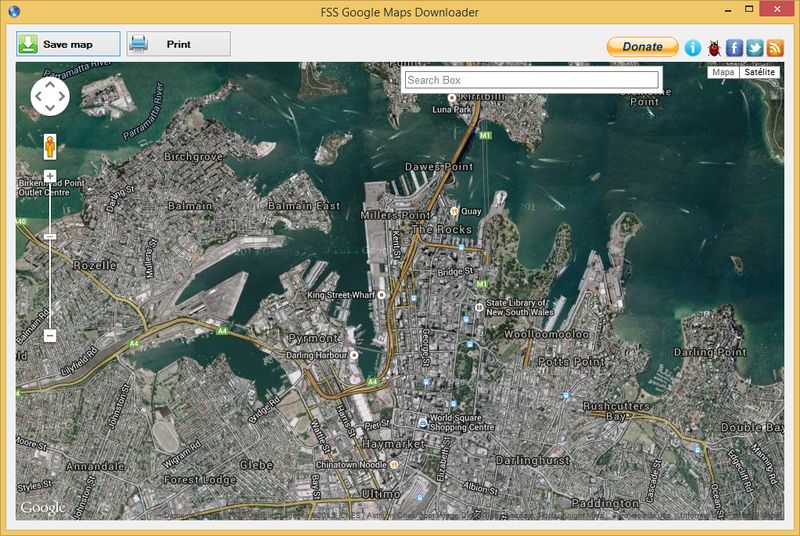Maximize the FSS Google Maps Downloader window
The image size is (800, 536).
pos(748,9)
